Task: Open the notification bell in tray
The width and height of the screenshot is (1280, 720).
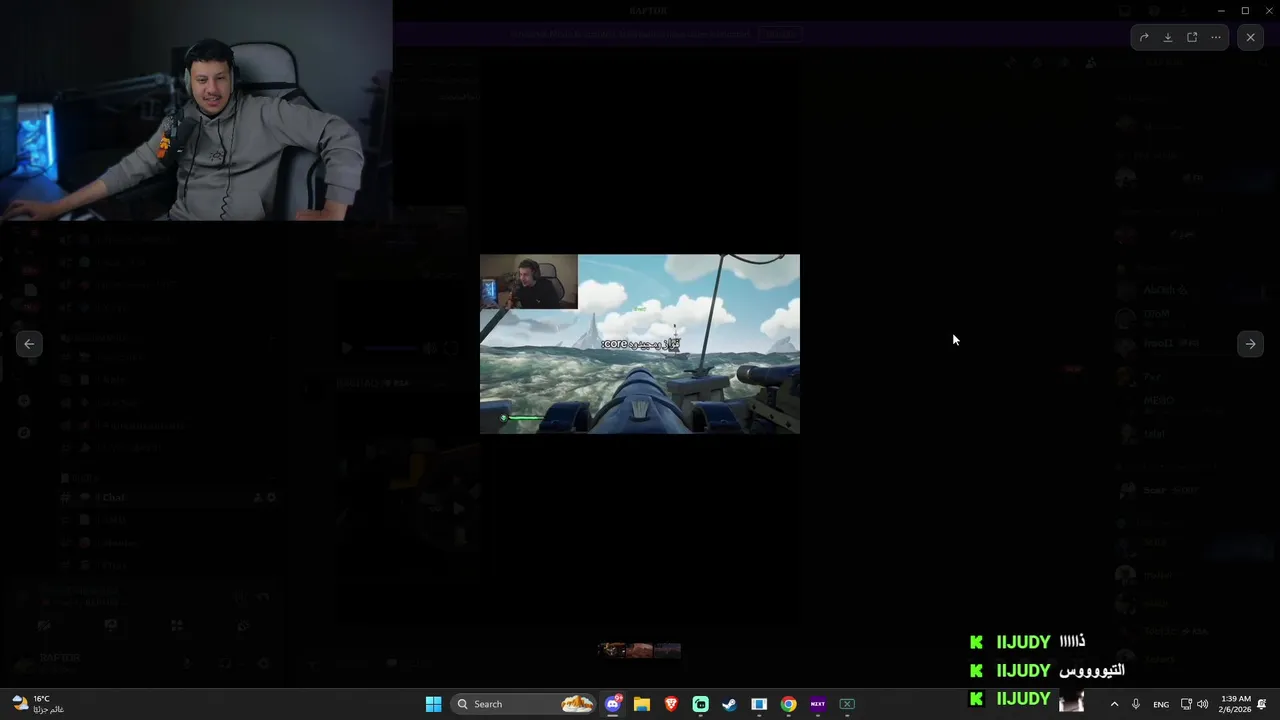Action: pyautogui.click(x=1262, y=704)
